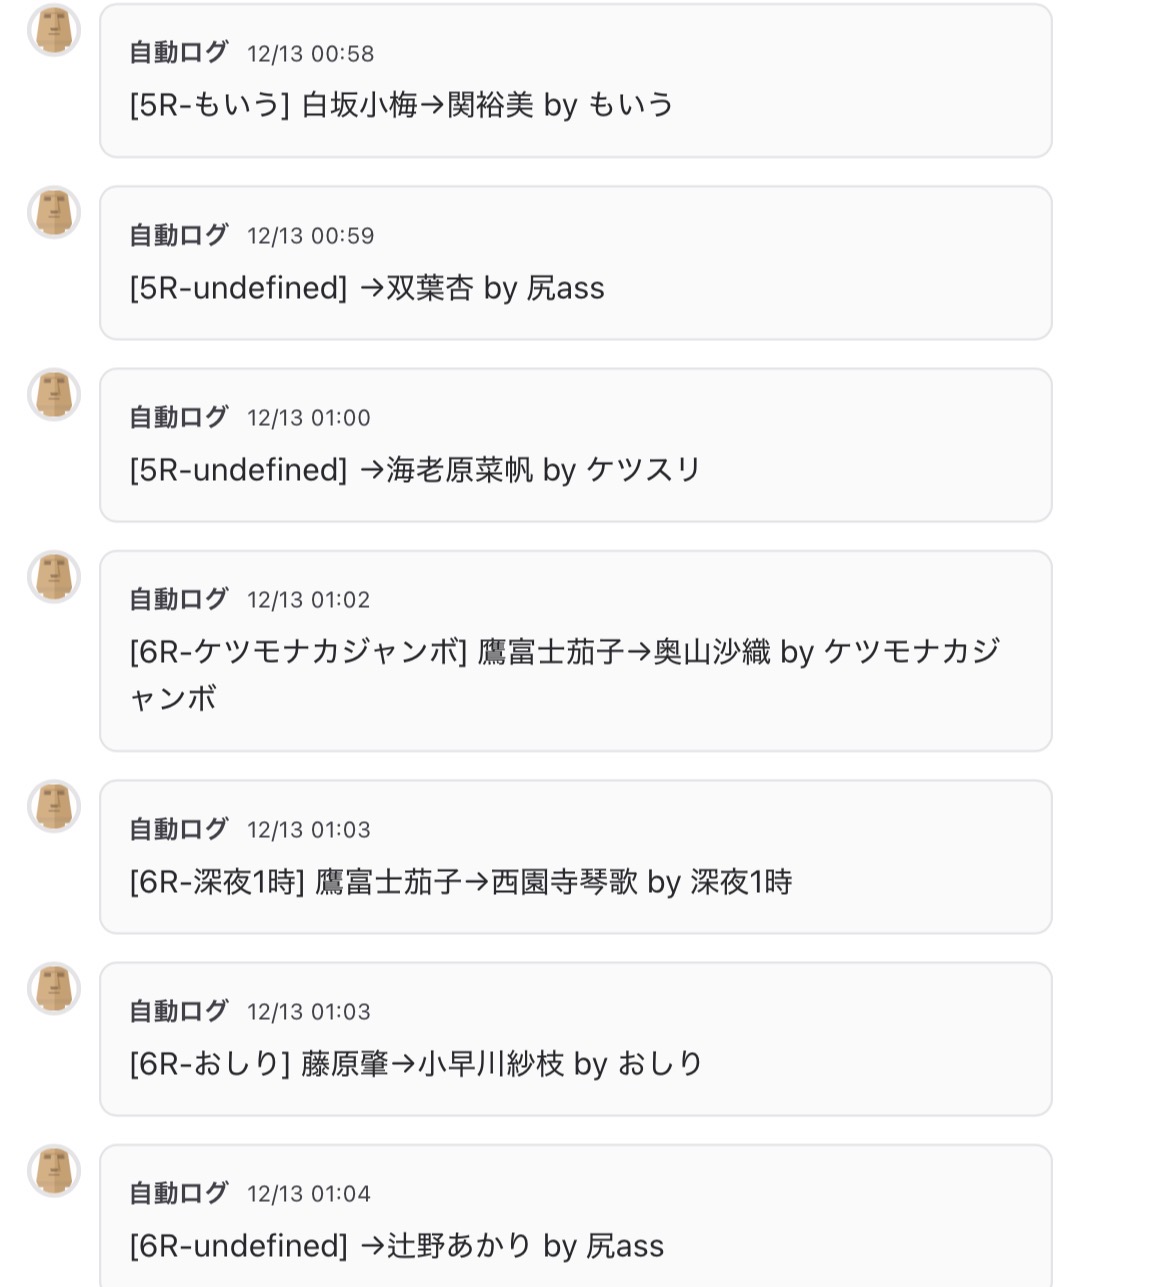
Task: Click the avatar next to the 01:02 message
Action: tap(54, 577)
